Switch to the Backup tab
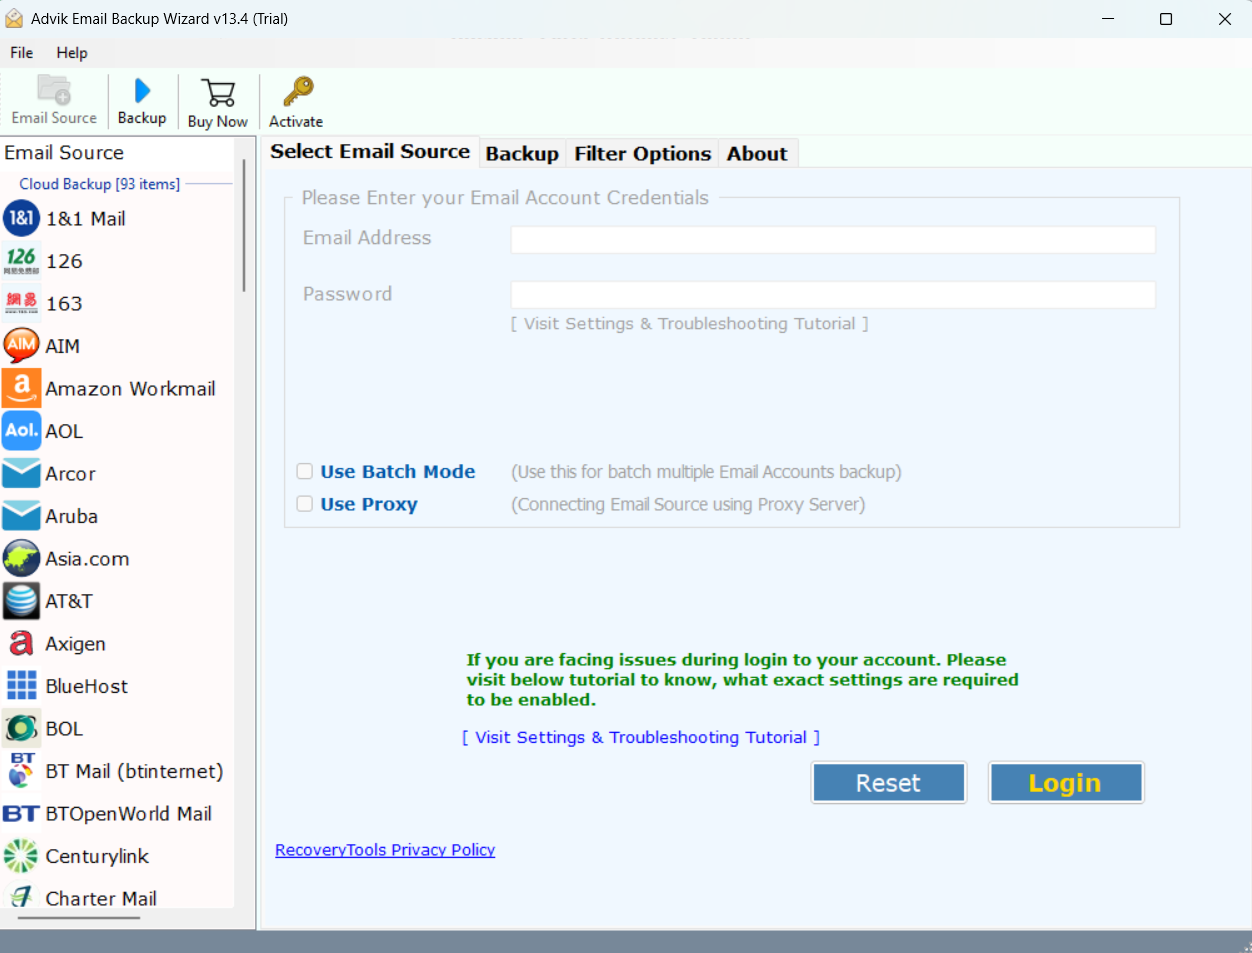Image resolution: width=1252 pixels, height=953 pixels. click(x=522, y=154)
